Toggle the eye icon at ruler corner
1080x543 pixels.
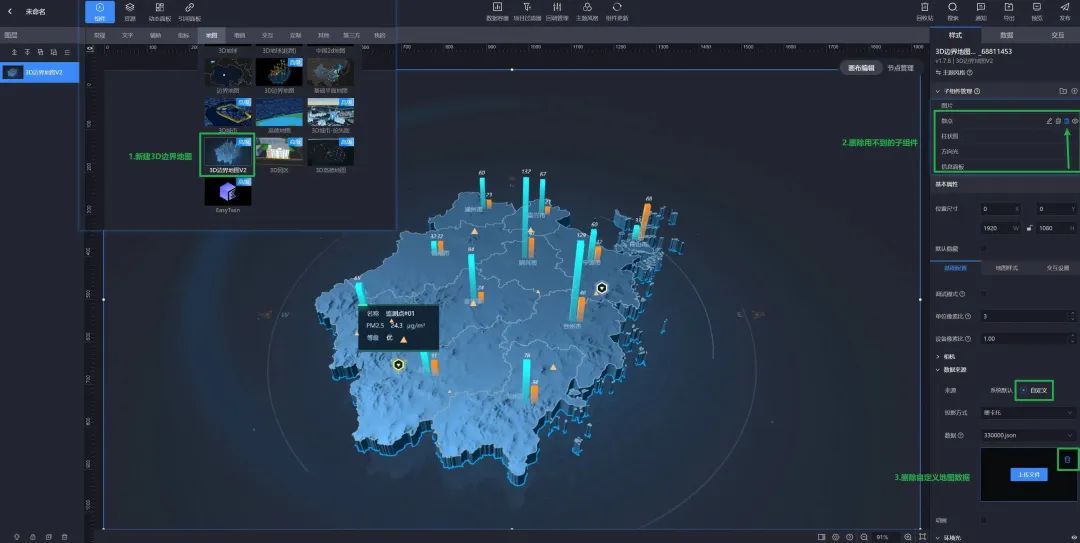coord(90,48)
